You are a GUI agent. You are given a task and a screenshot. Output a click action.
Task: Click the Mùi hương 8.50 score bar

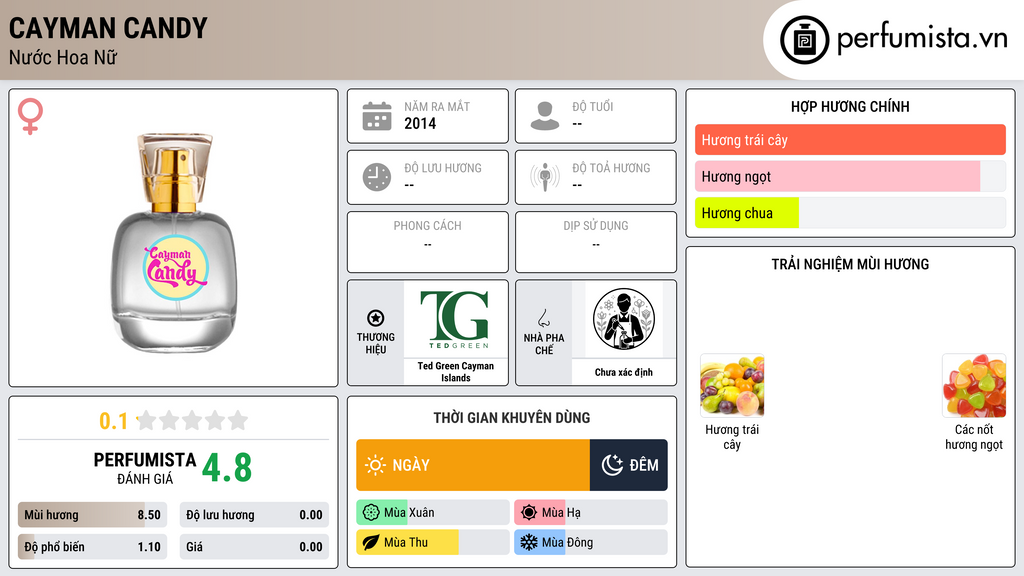pos(92,515)
